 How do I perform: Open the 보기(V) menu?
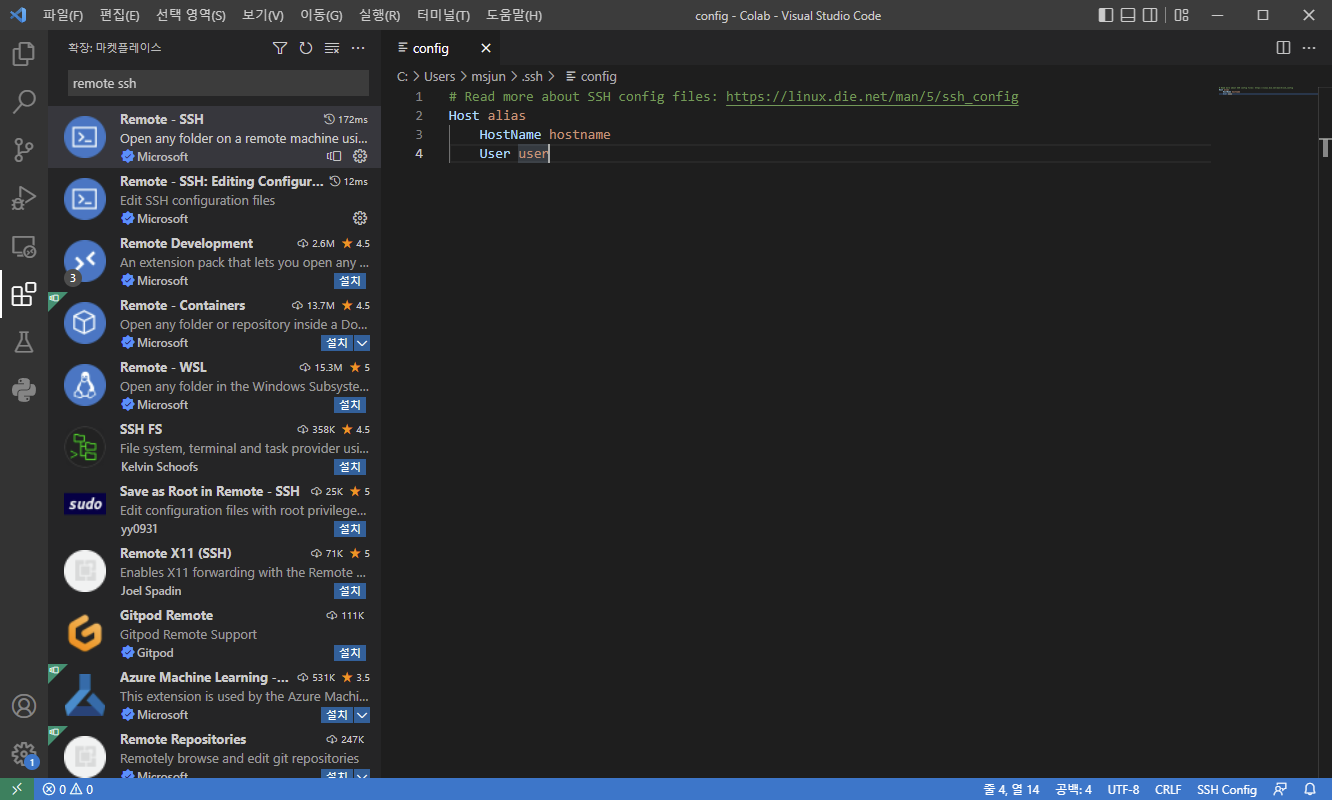click(x=263, y=15)
